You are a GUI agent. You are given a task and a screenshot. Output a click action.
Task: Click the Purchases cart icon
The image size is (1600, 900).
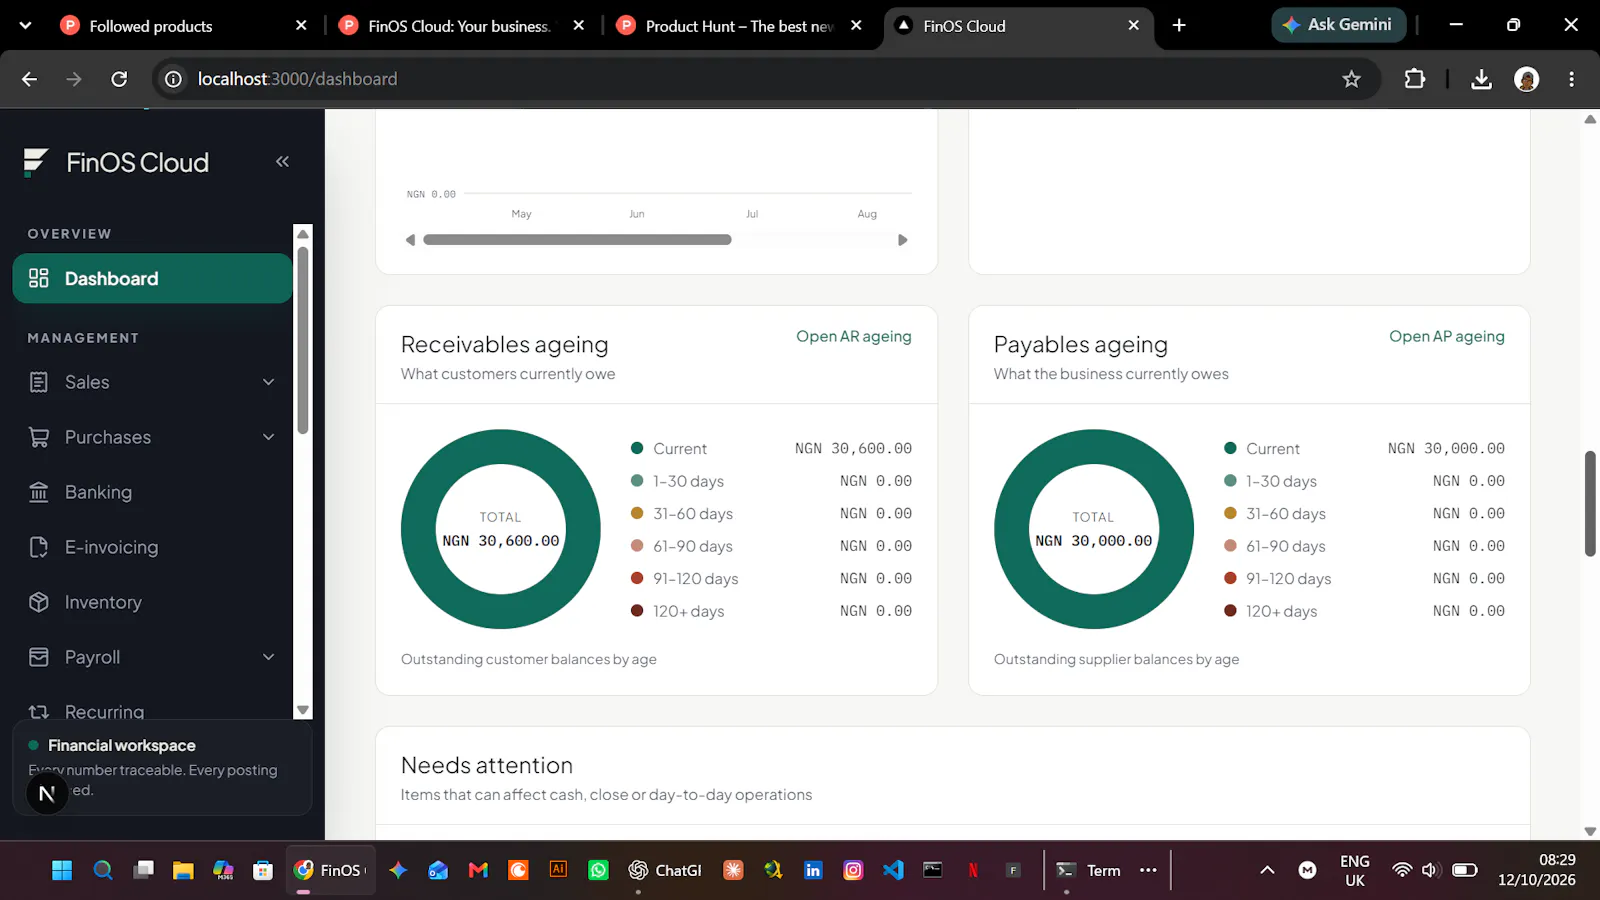pos(39,437)
